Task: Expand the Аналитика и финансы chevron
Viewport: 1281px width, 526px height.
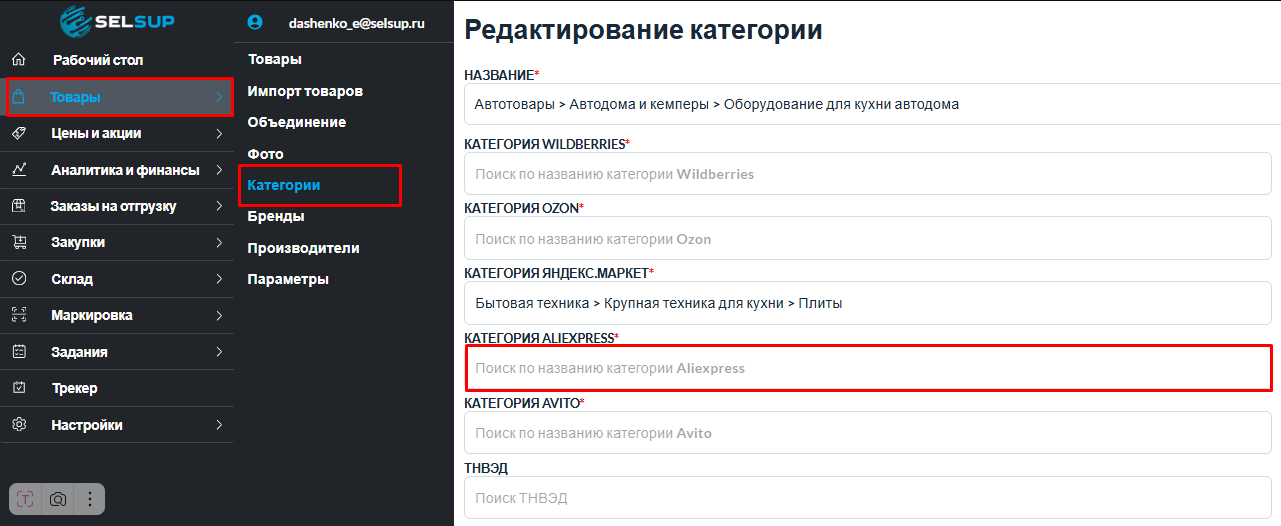Action: coord(219,170)
